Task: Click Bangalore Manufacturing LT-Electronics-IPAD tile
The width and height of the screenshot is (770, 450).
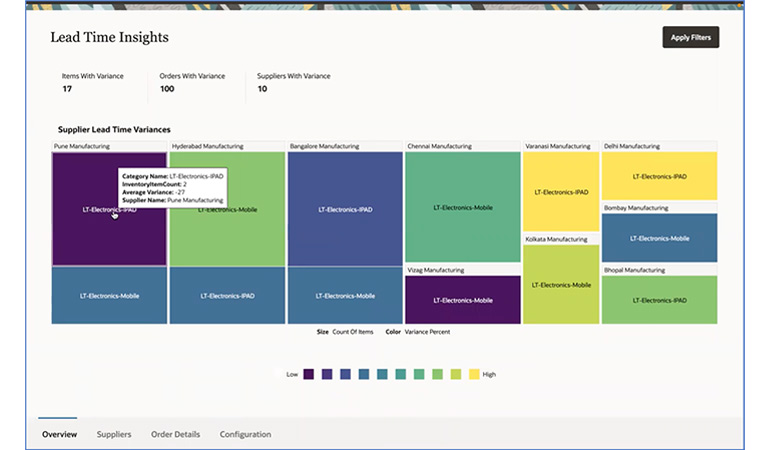Action: click(x=344, y=209)
